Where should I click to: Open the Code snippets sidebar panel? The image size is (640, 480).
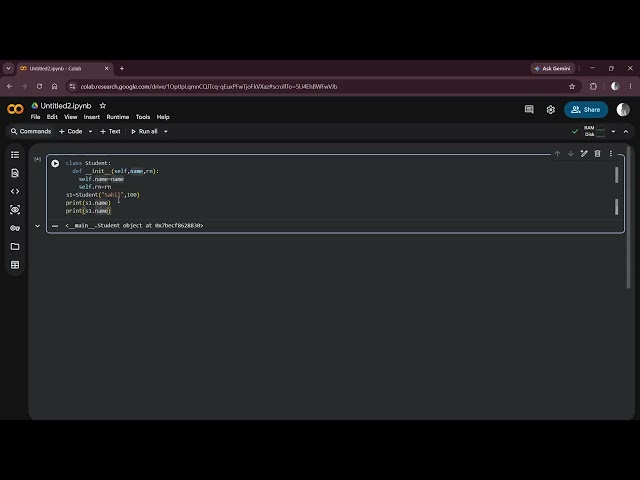tap(15, 191)
